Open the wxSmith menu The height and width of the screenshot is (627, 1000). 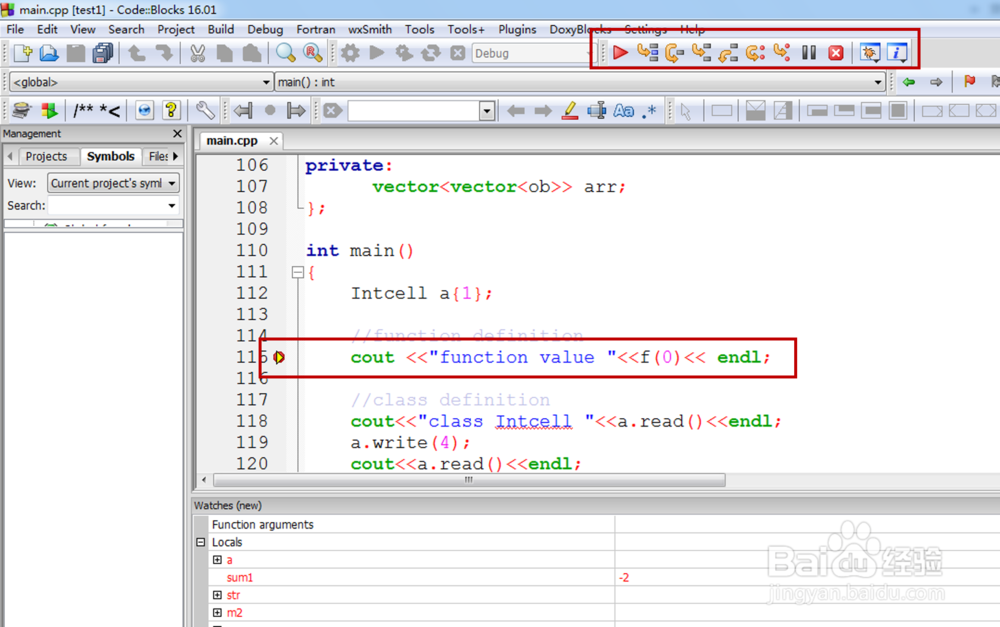[x=370, y=29]
